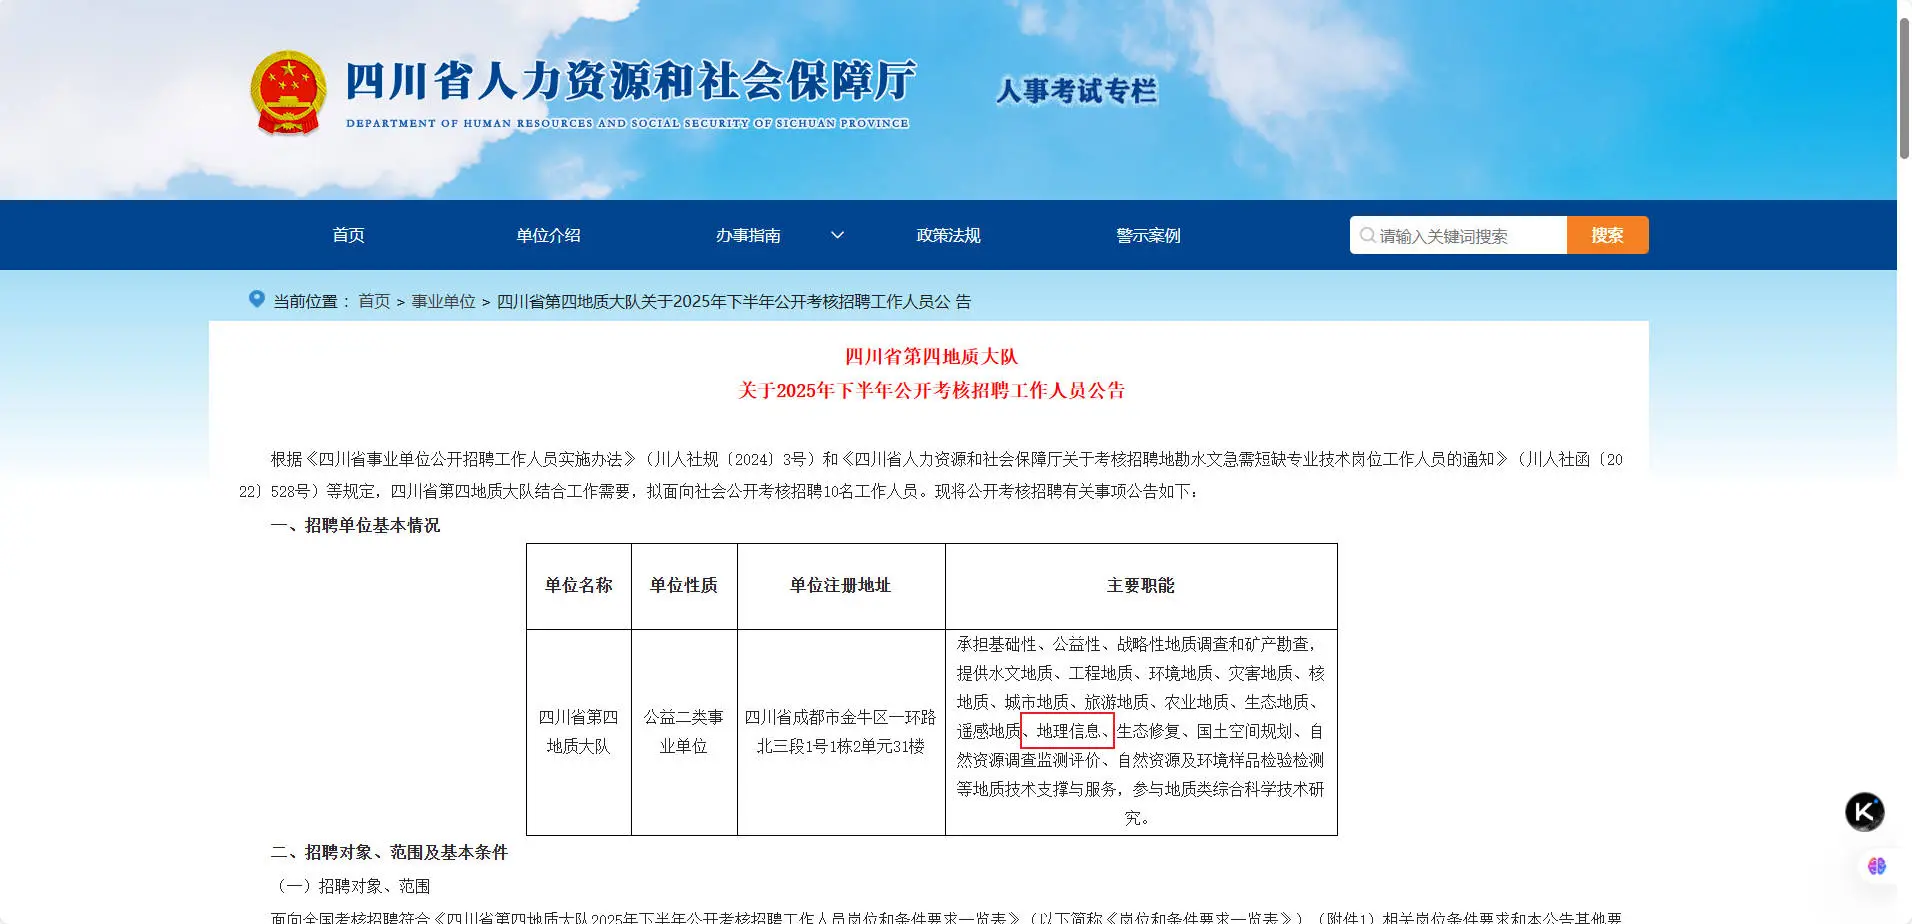Click the 首页 breadcrumb link
The width and height of the screenshot is (1912, 924).
(374, 301)
